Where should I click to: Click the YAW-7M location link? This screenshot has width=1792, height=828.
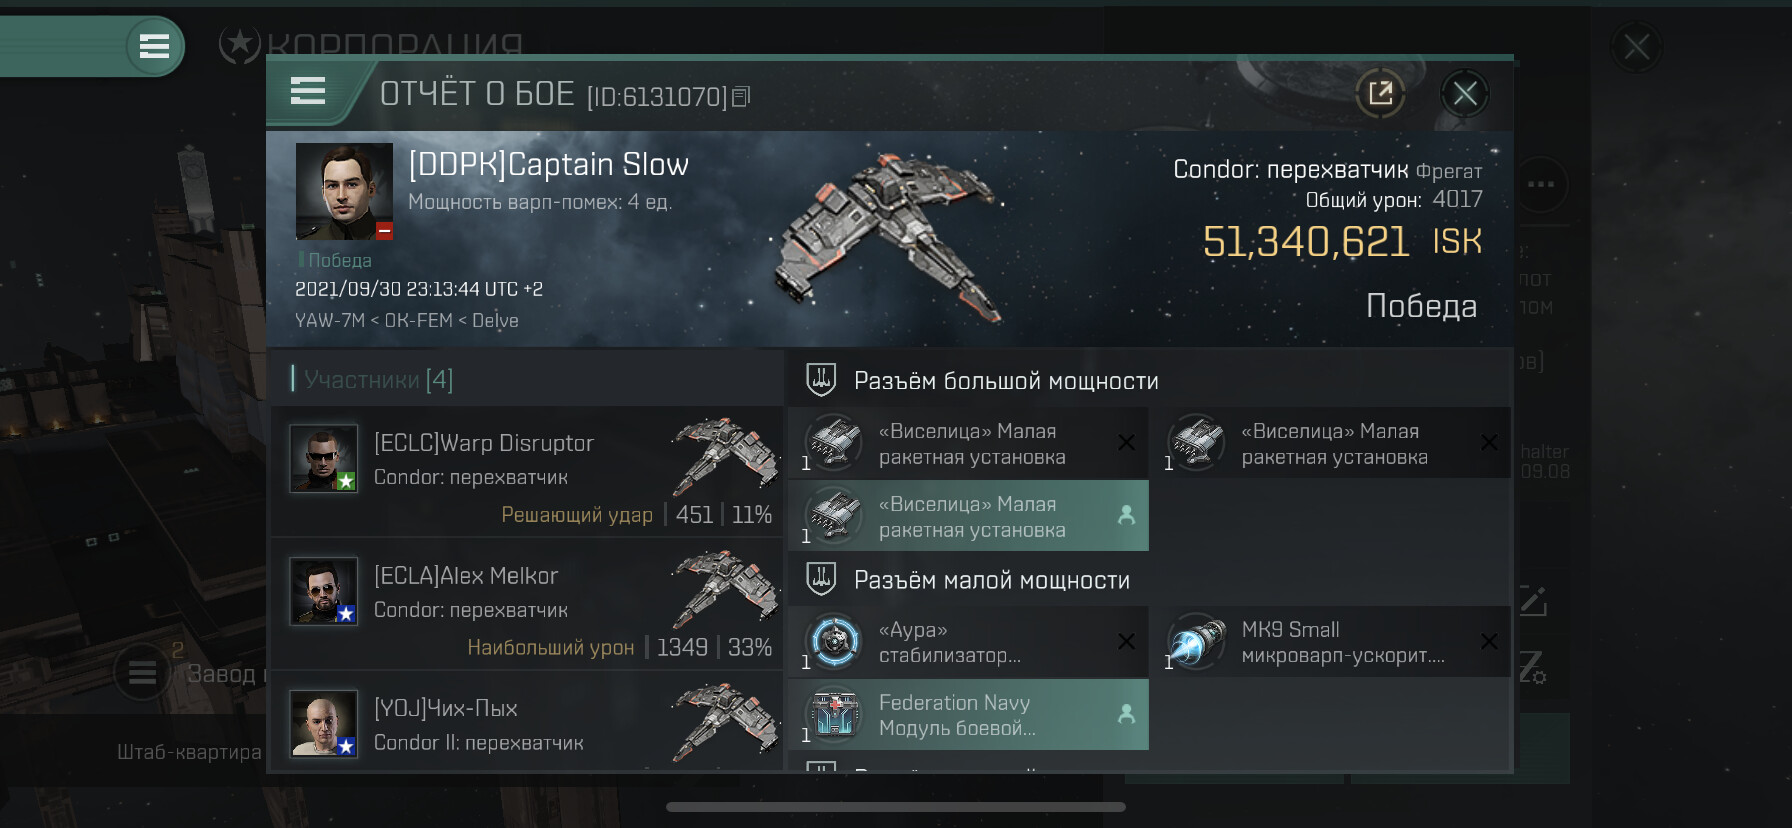tap(329, 321)
